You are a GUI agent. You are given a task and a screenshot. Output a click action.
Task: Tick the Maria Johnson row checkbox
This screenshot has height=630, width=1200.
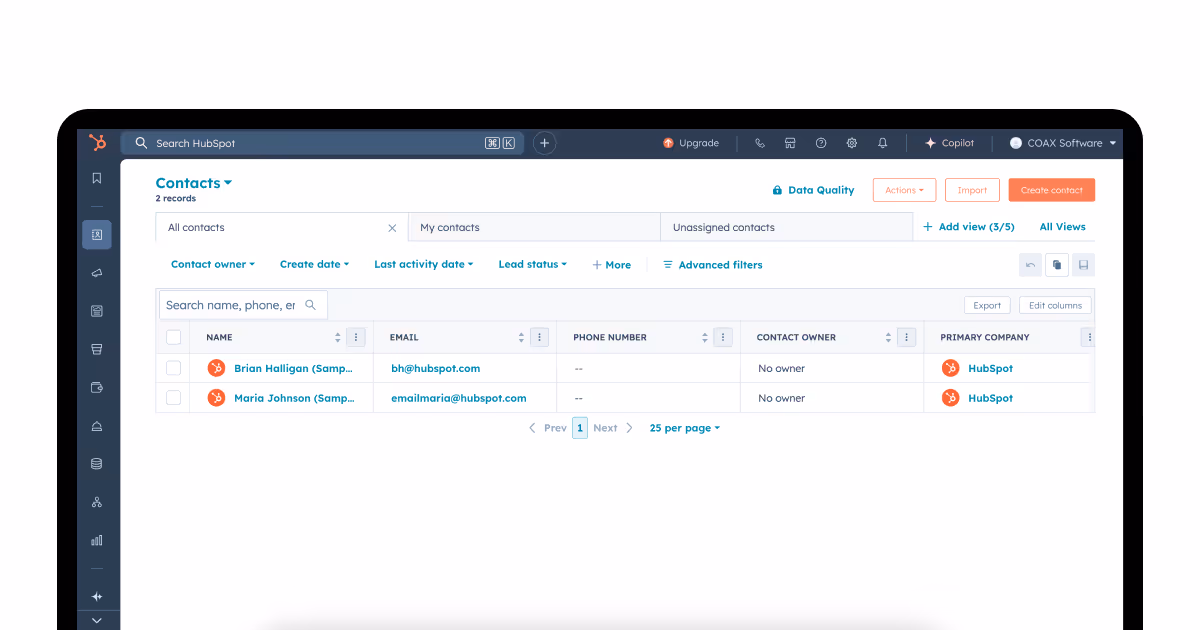click(174, 398)
